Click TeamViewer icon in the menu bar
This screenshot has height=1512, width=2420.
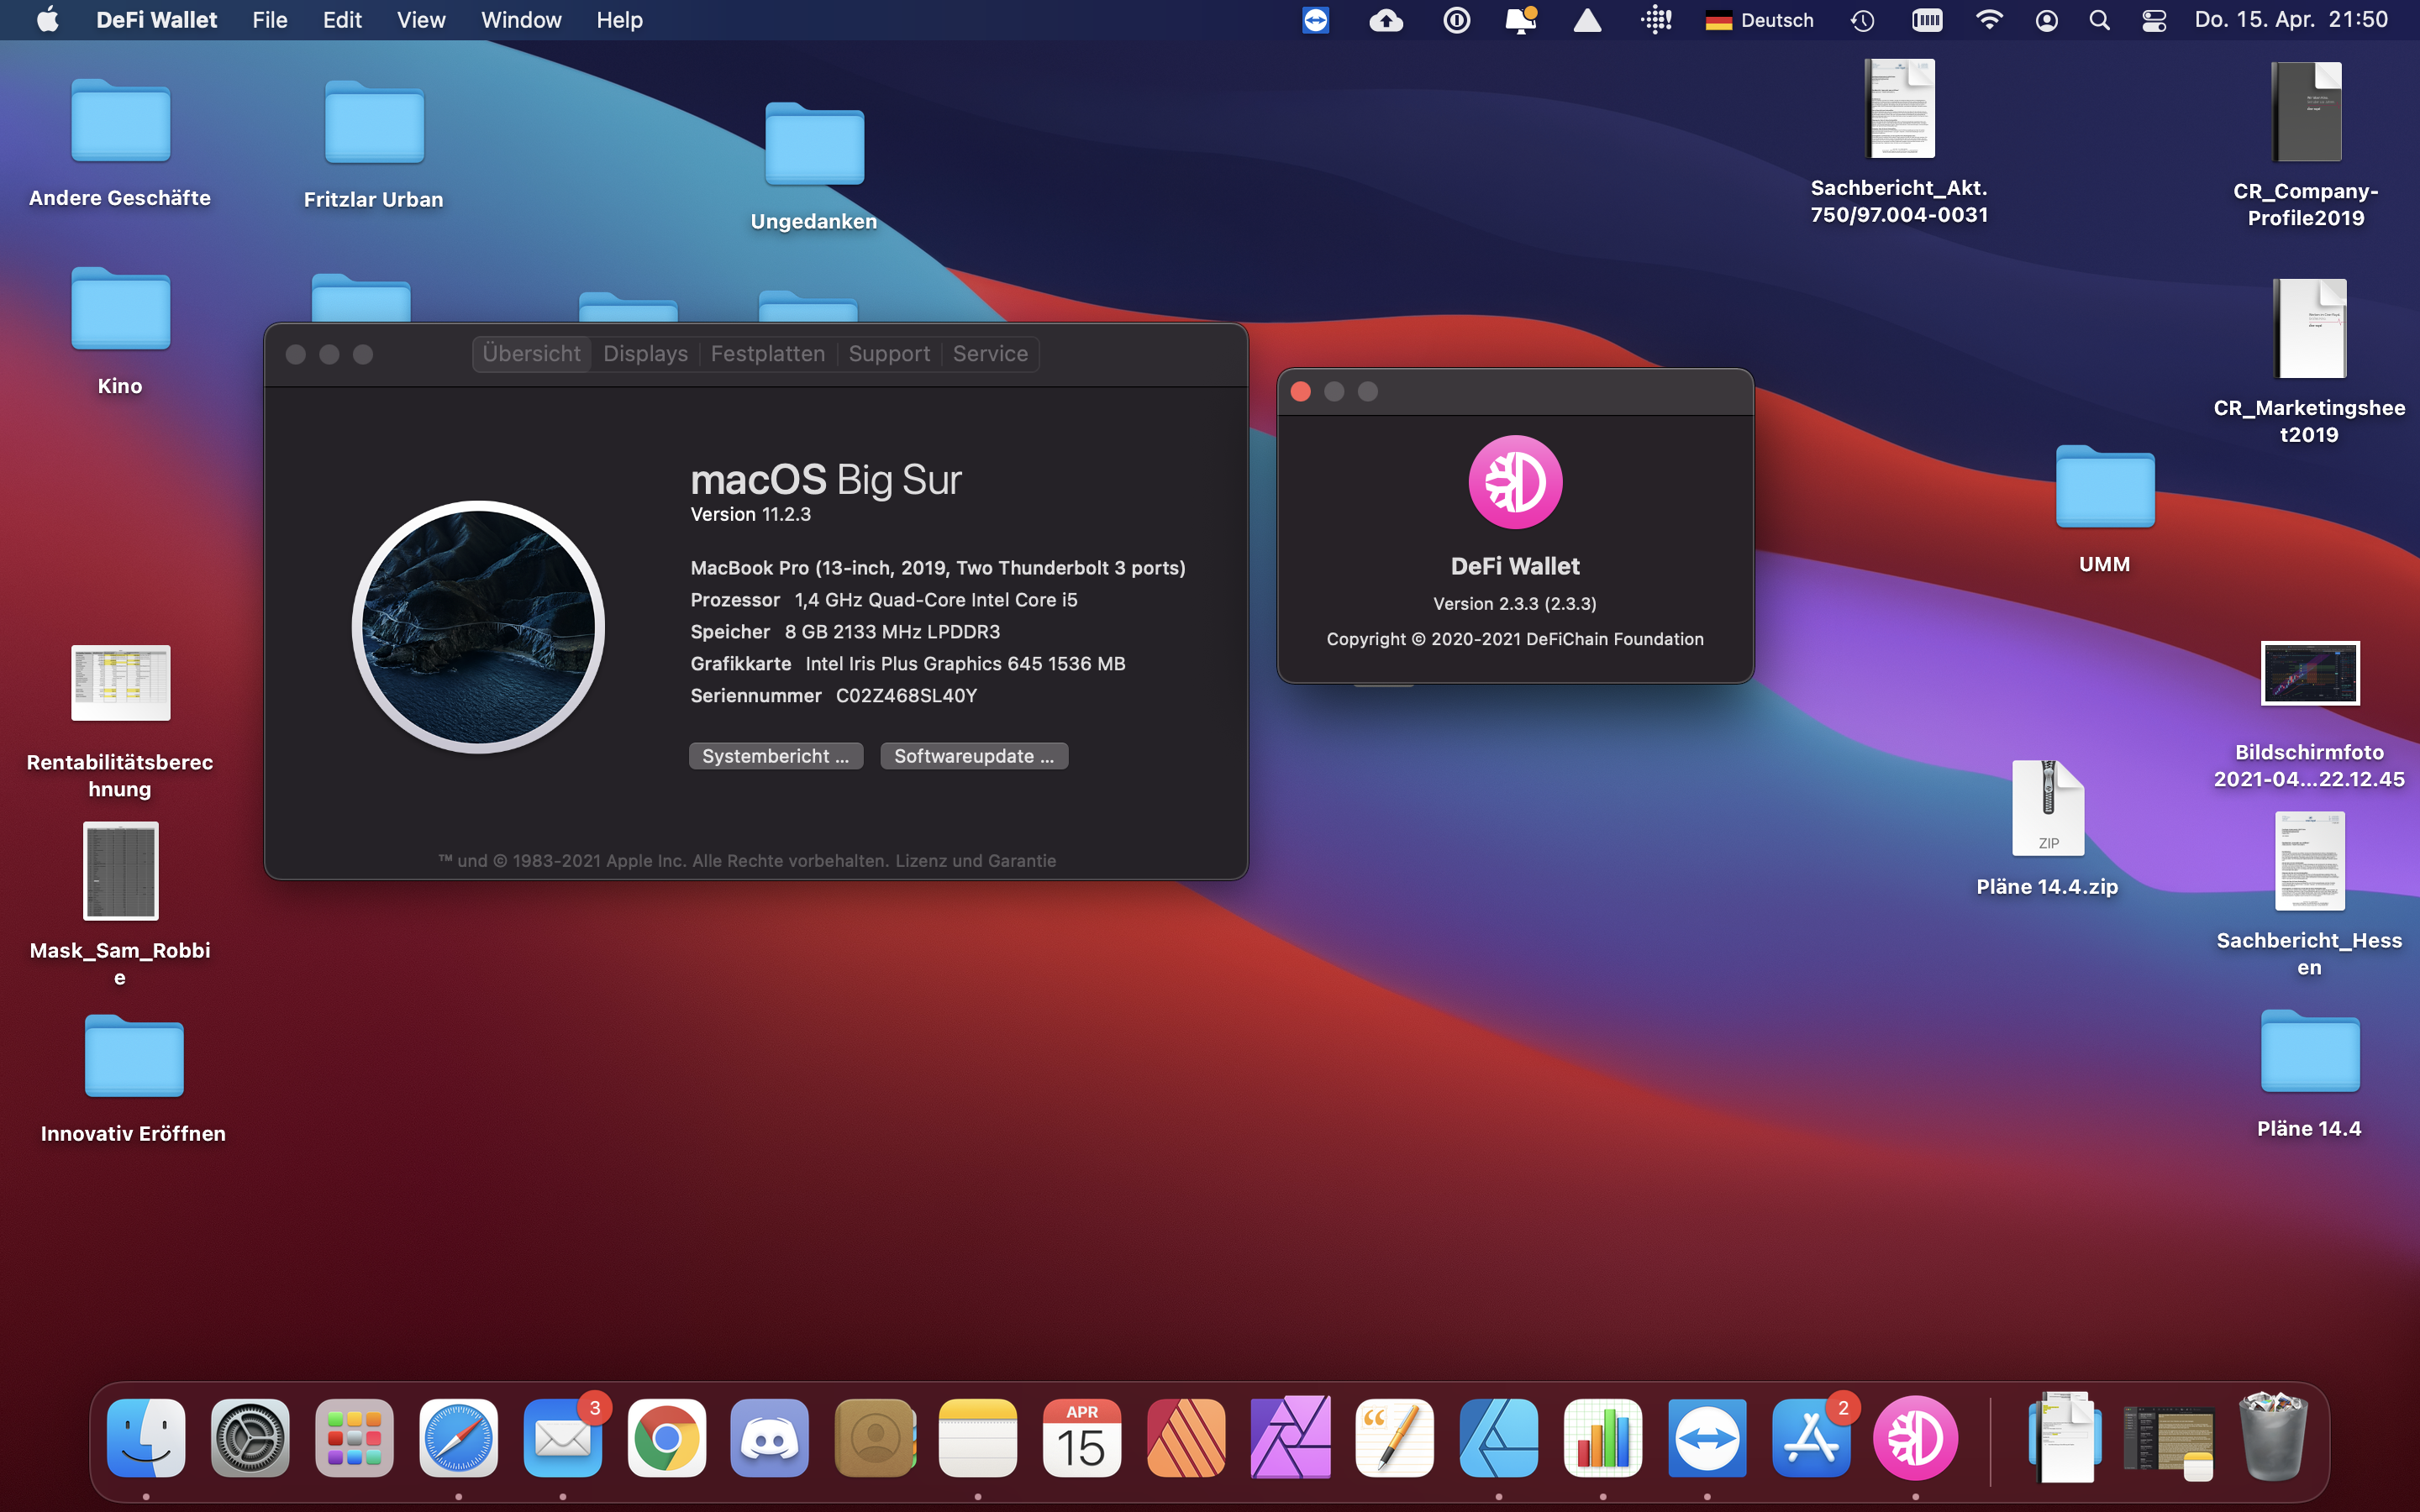[1316, 20]
